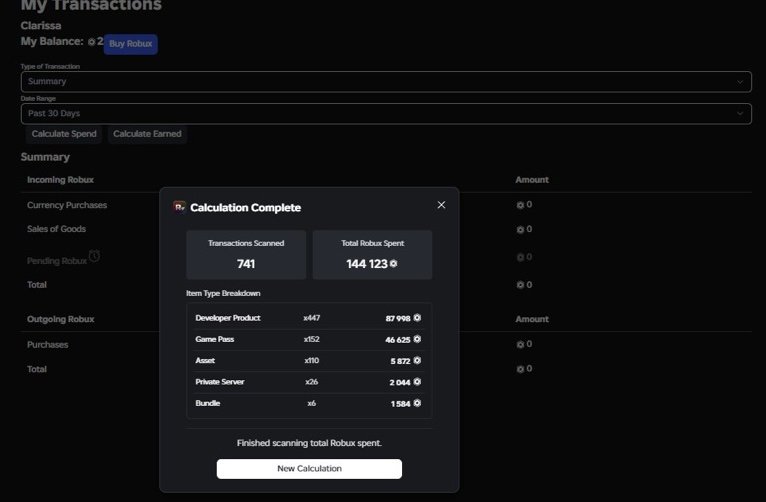Image resolution: width=766 pixels, height=502 pixels.
Task: Click the New Calculation button
Action: tap(309, 469)
